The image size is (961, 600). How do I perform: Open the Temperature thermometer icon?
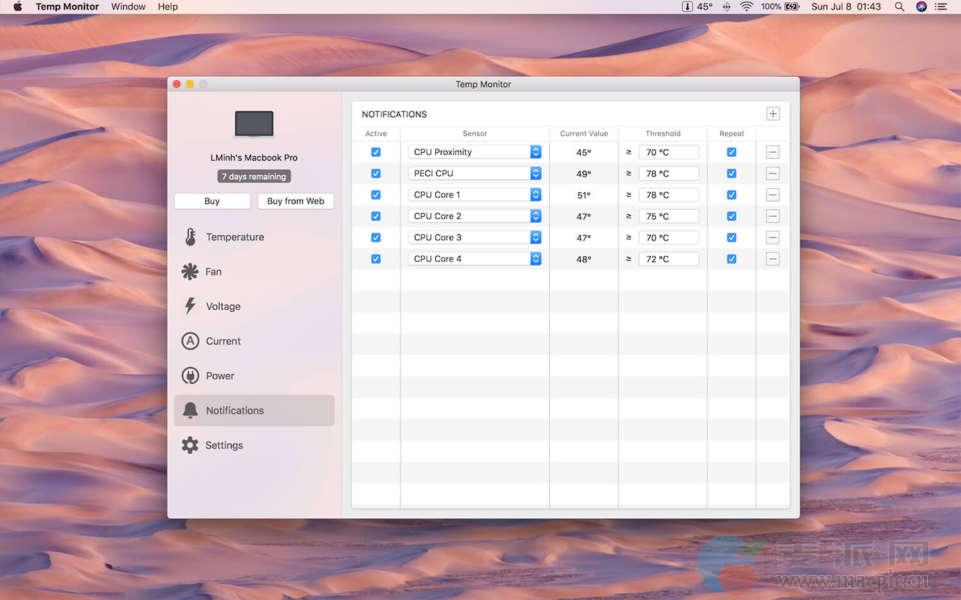(x=190, y=237)
